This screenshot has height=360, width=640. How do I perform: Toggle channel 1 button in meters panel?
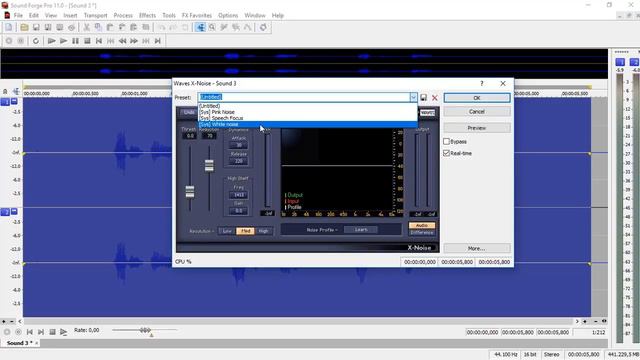click(620, 62)
